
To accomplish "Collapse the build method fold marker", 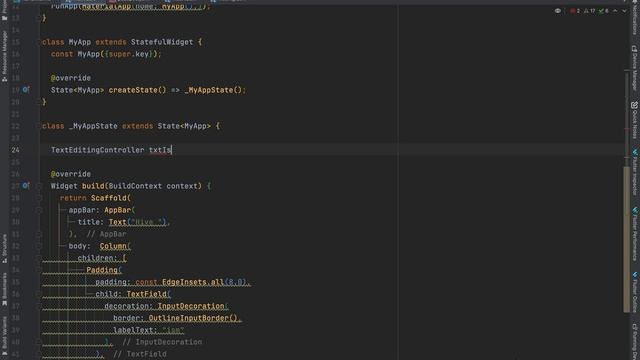I will tap(39, 186).
